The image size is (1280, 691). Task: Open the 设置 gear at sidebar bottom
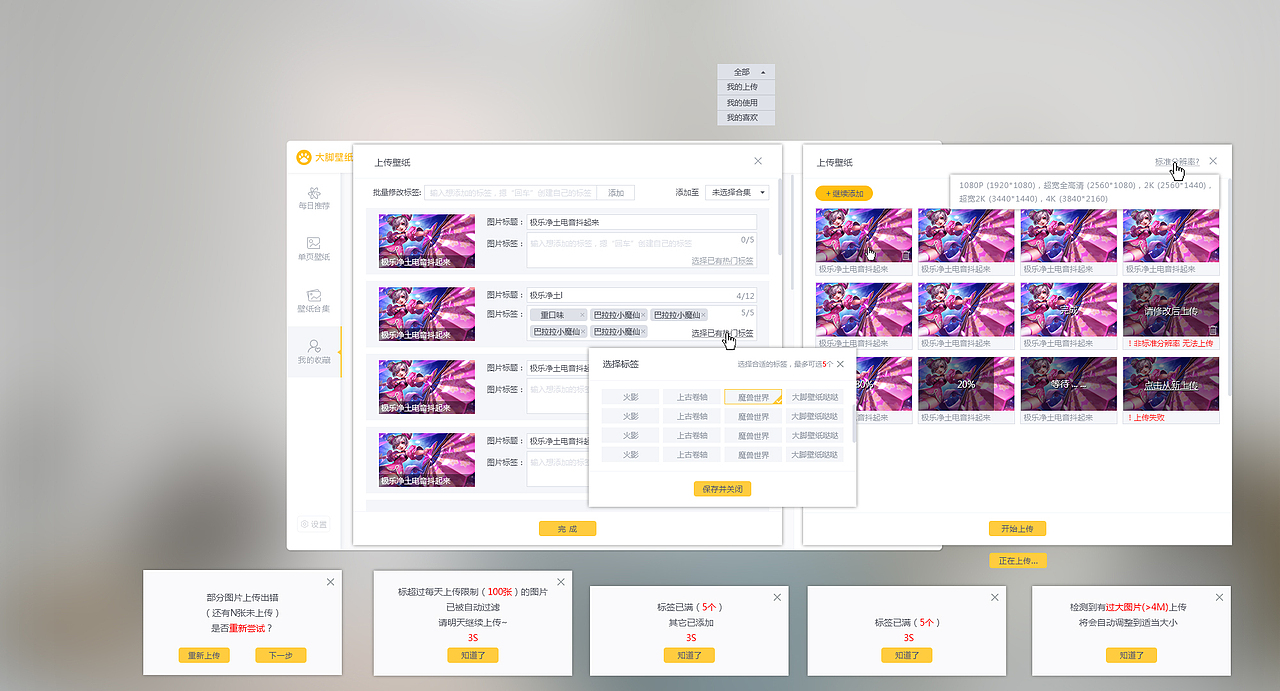312,523
